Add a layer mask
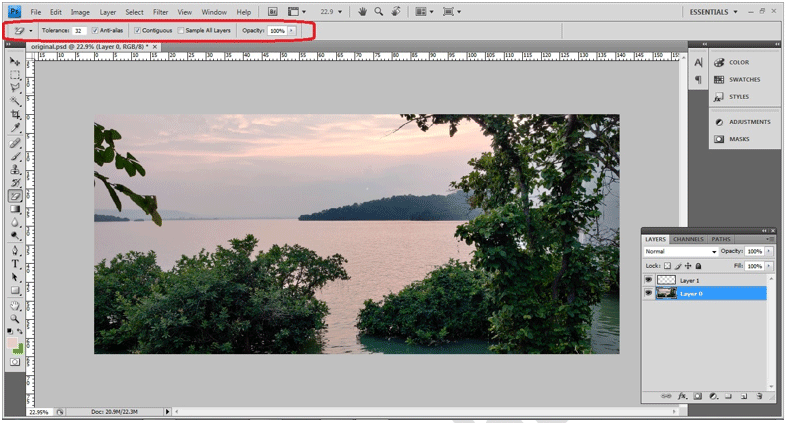The width and height of the screenshot is (786, 423). tap(697, 396)
